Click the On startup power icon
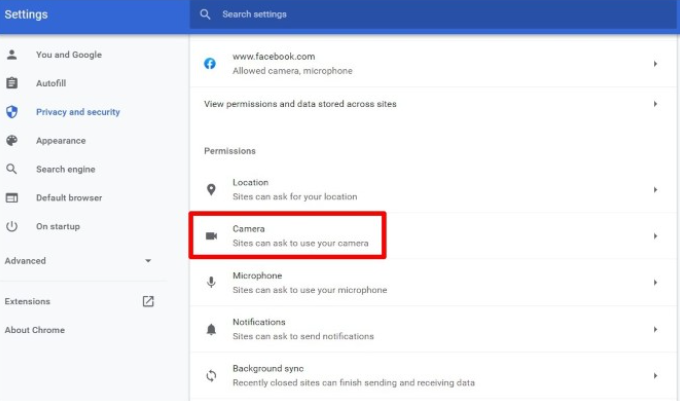This screenshot has height=401, width=680. pos(12,226)
